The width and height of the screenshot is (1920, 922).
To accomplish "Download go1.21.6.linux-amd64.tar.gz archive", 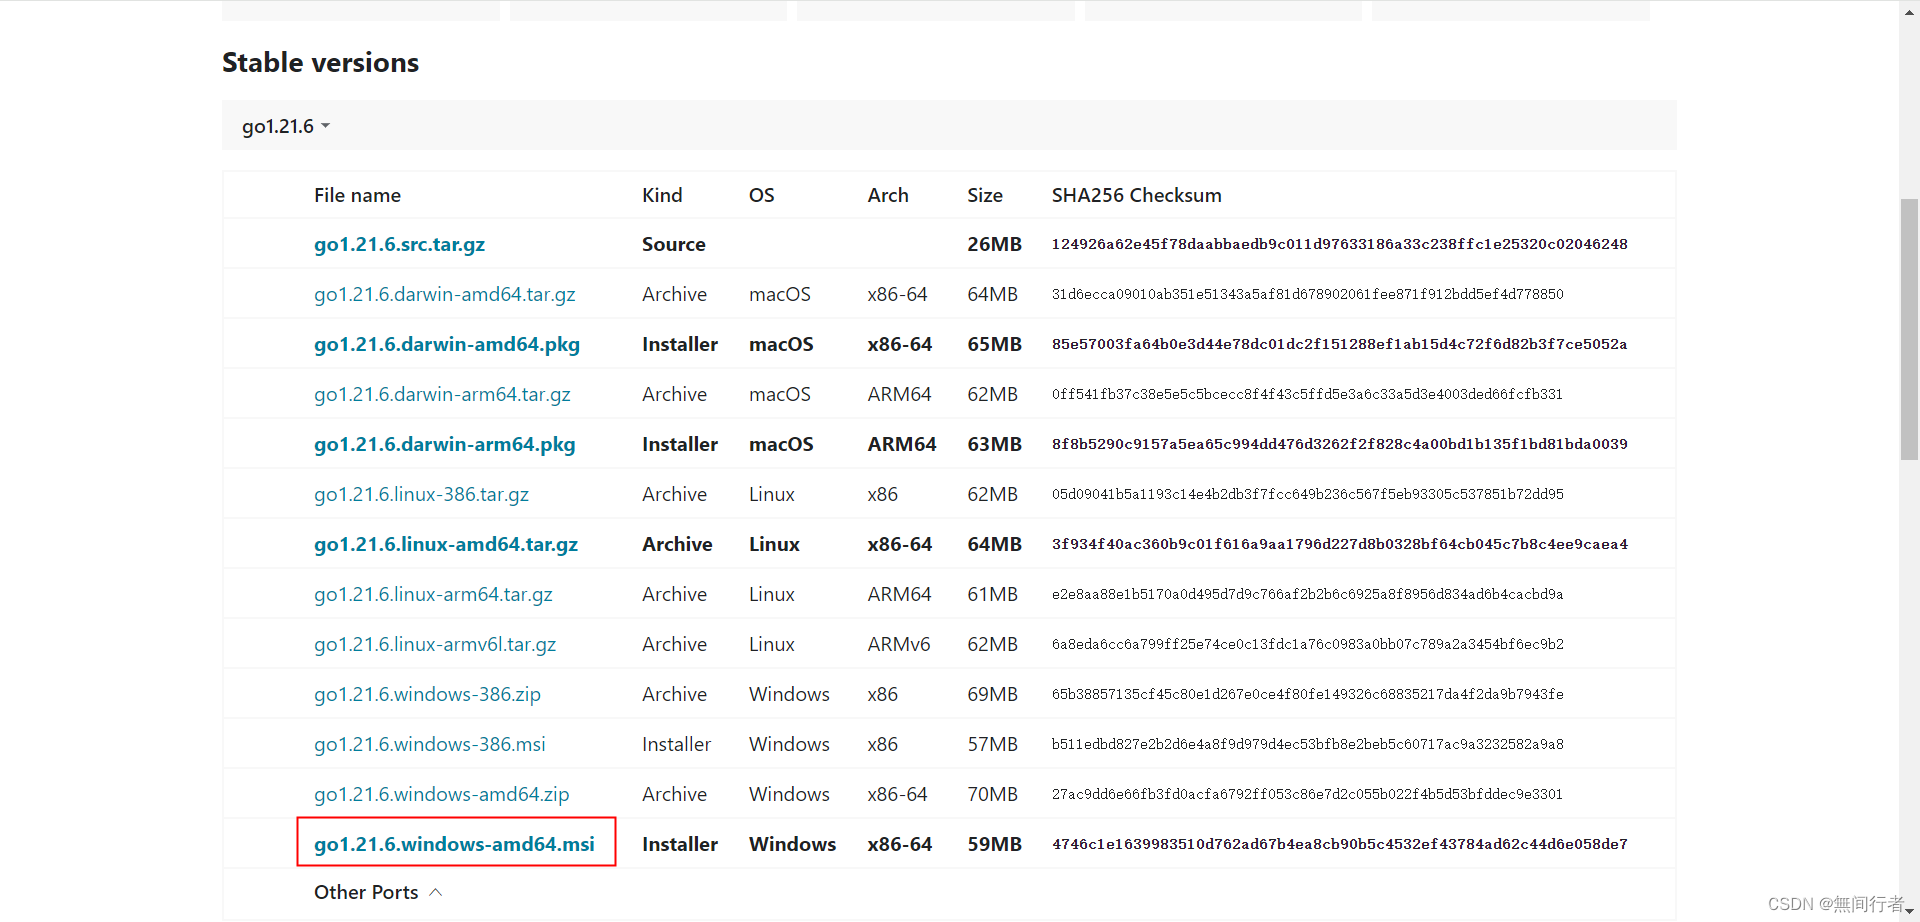I will coord(446,544).
